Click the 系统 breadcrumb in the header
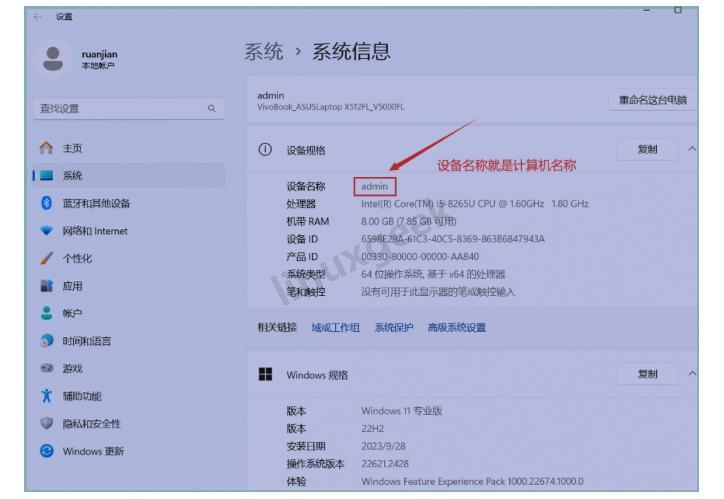 264,51
